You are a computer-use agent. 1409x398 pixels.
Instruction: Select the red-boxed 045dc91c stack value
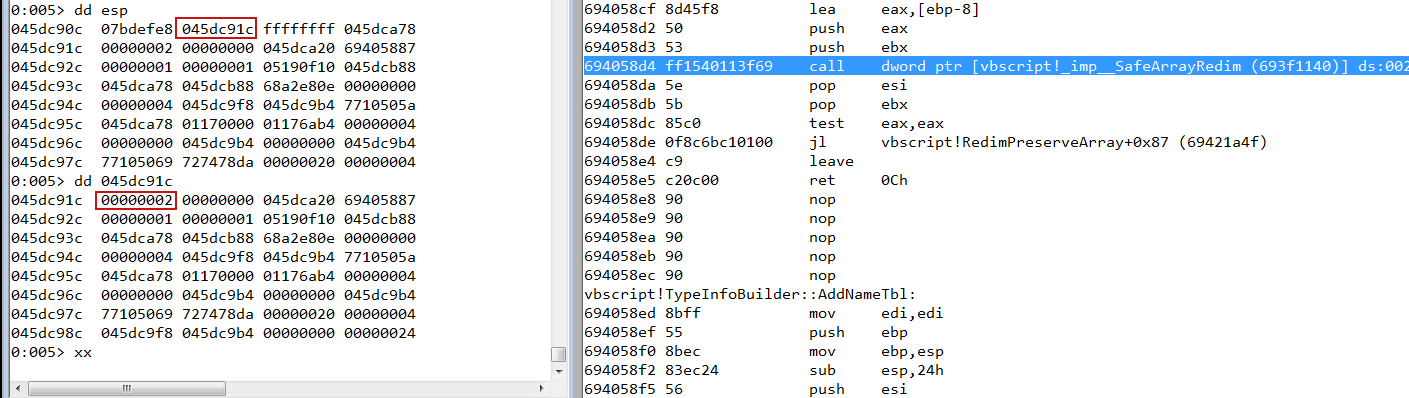[216, 28]
